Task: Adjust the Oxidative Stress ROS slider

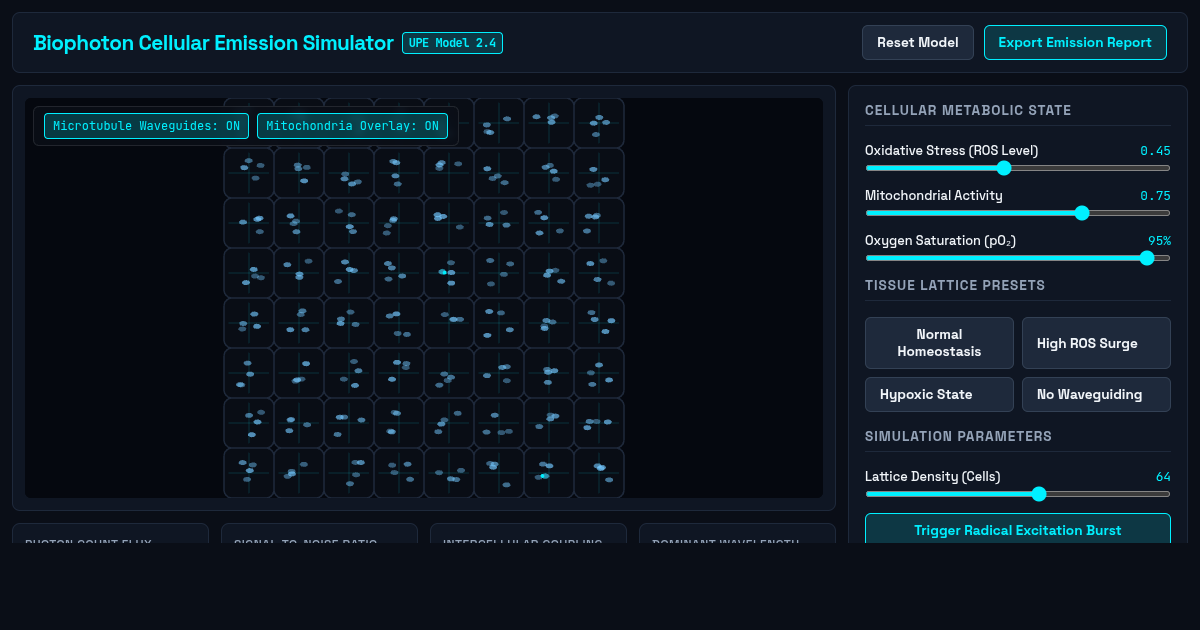Action: coord(1017,168)
